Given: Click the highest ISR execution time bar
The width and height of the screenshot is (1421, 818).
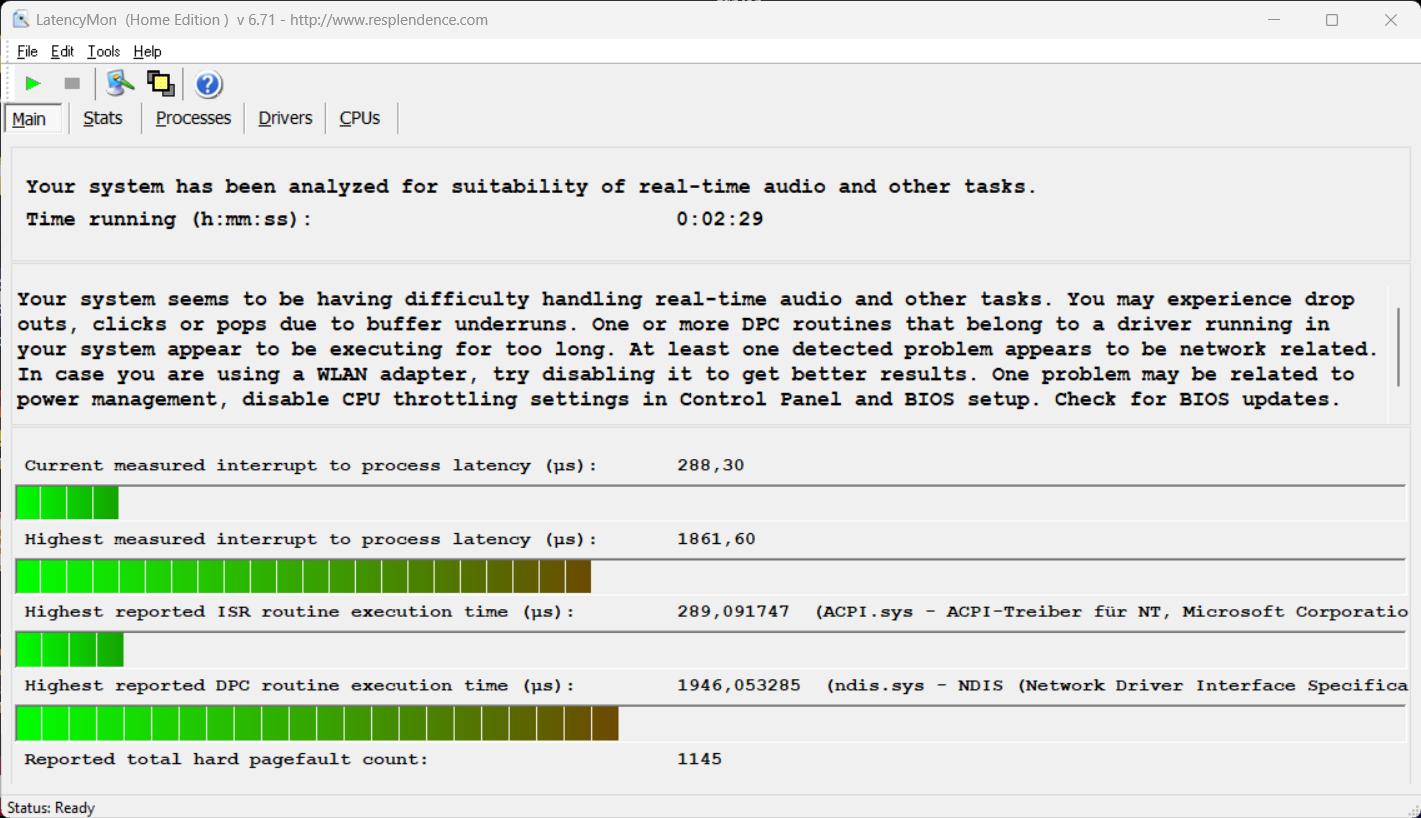Looking at the screenshot, I should click(711, 649).
